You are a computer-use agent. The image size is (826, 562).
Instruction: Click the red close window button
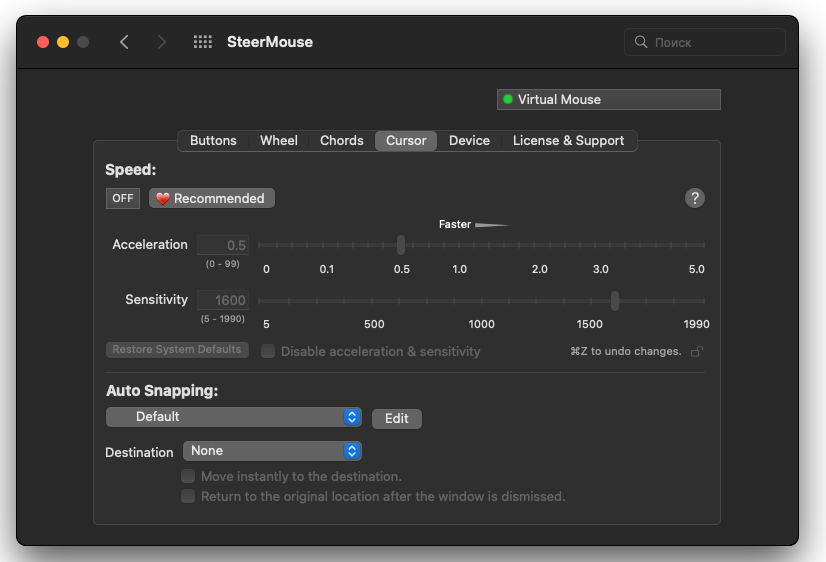click(x=43, y=42)
